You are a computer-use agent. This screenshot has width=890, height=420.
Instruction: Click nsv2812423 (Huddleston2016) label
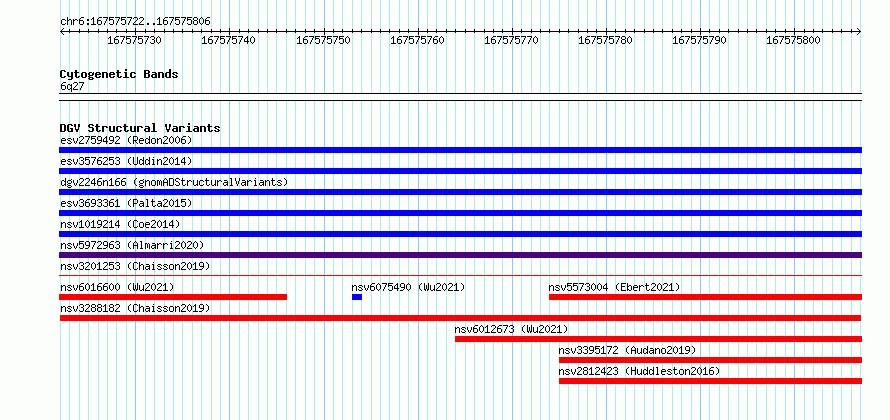tap(639, 371)
